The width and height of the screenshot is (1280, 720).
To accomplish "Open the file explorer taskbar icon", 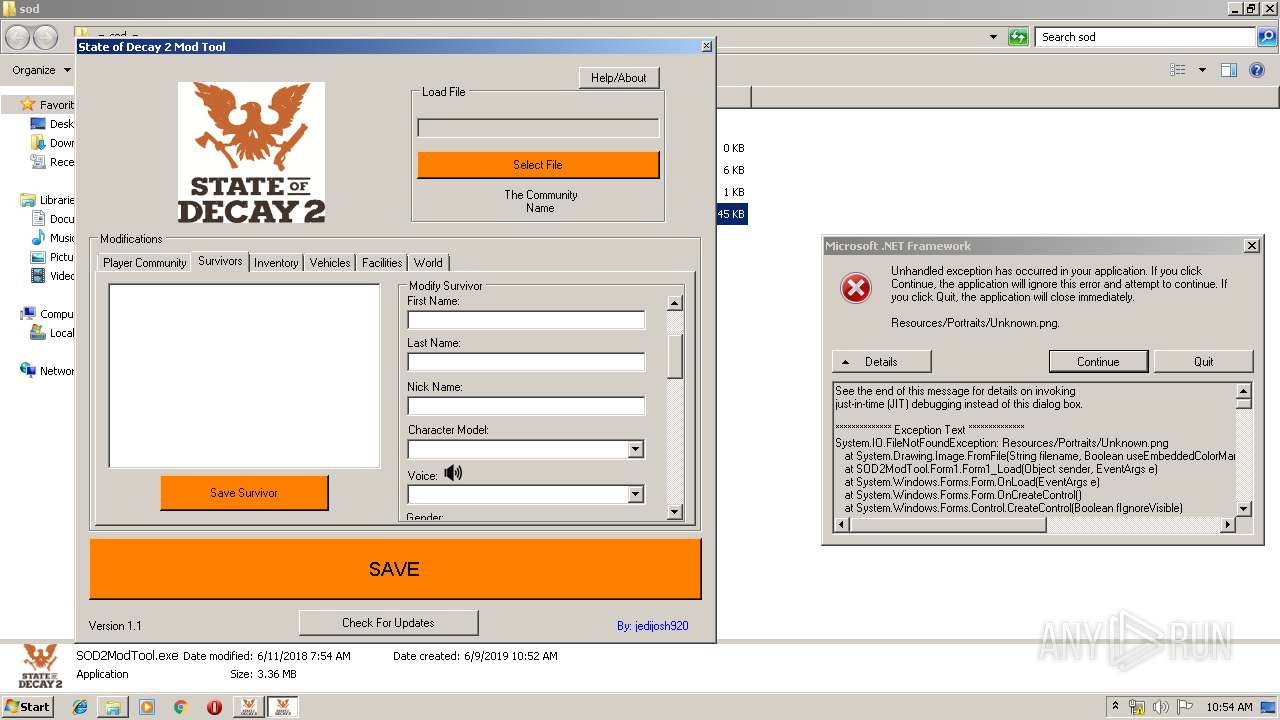I will pos(113,707).
